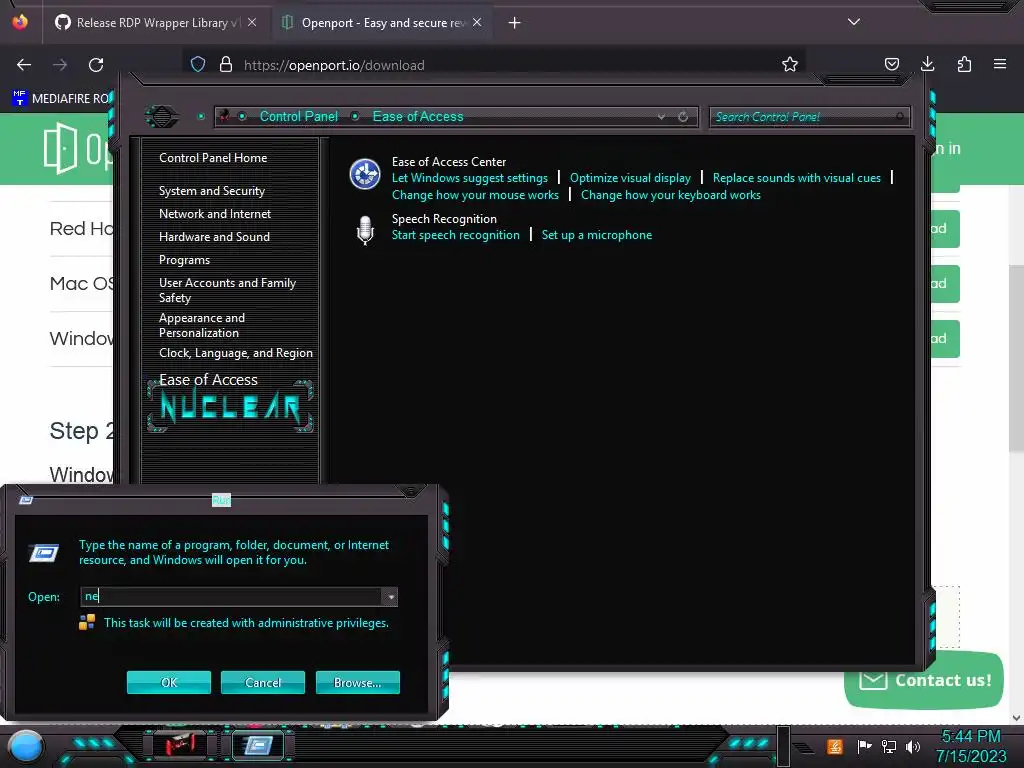The width and height of the screenshot is (1024, 768).
Task: Click the red taskbar application button
Action: pos(180,744)
